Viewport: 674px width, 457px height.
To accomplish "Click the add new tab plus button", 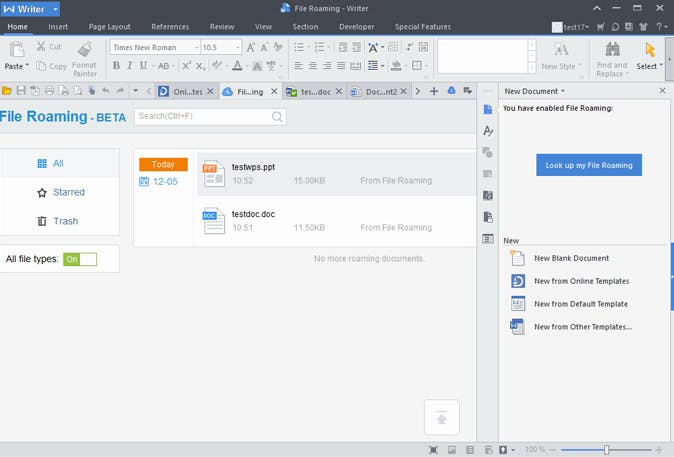I will [x=434, y=91].
